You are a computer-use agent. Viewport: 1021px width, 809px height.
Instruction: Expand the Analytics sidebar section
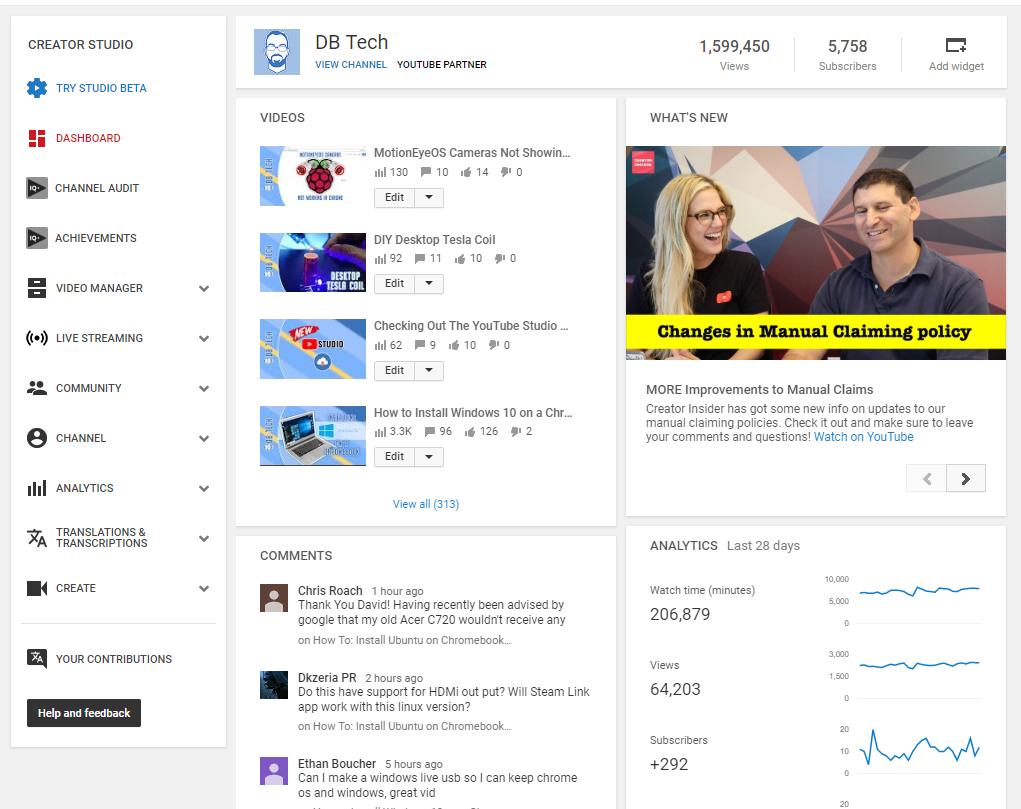(204, 489)
